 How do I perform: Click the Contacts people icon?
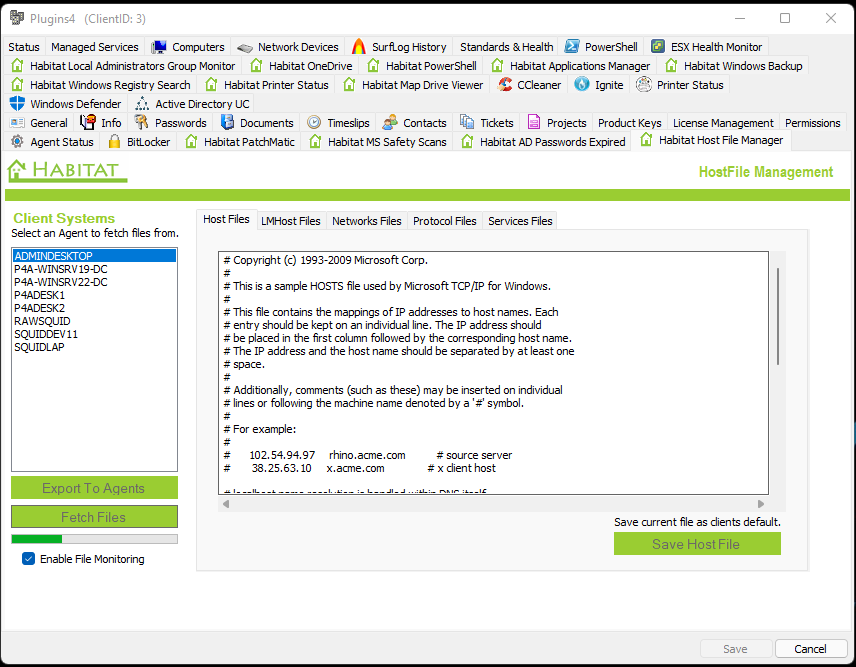390,122
